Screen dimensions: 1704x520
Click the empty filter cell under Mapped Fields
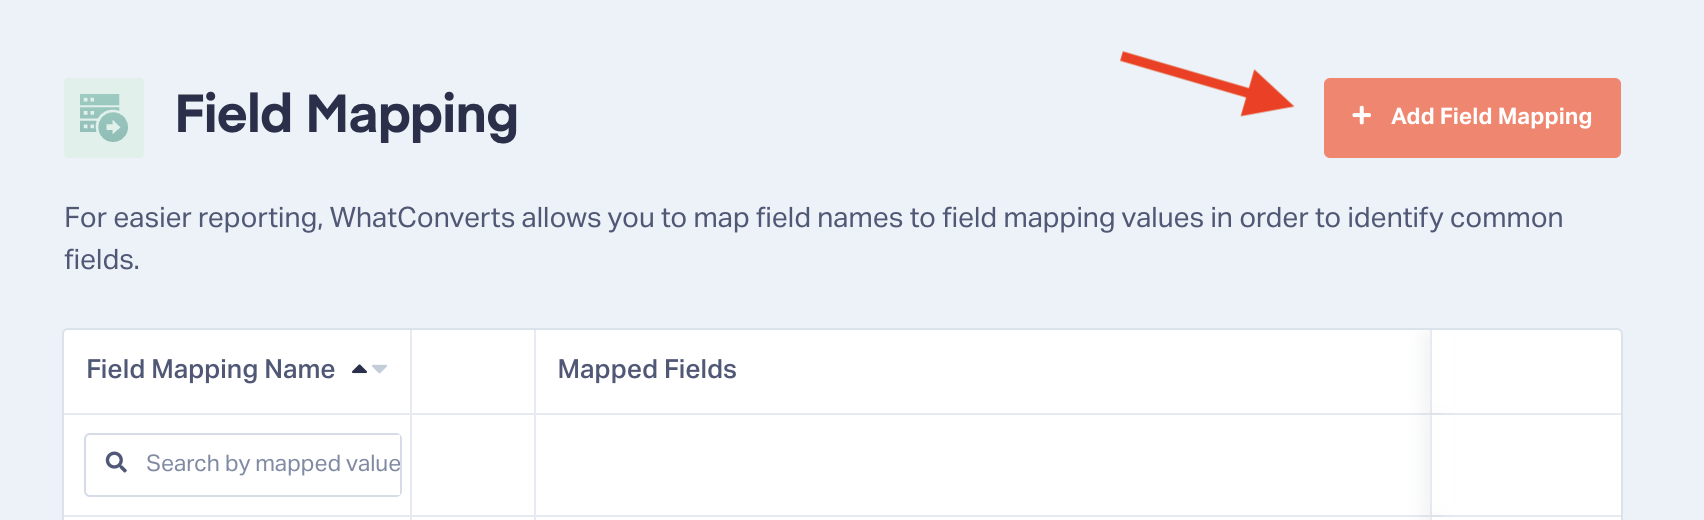(x=983, y=465)
